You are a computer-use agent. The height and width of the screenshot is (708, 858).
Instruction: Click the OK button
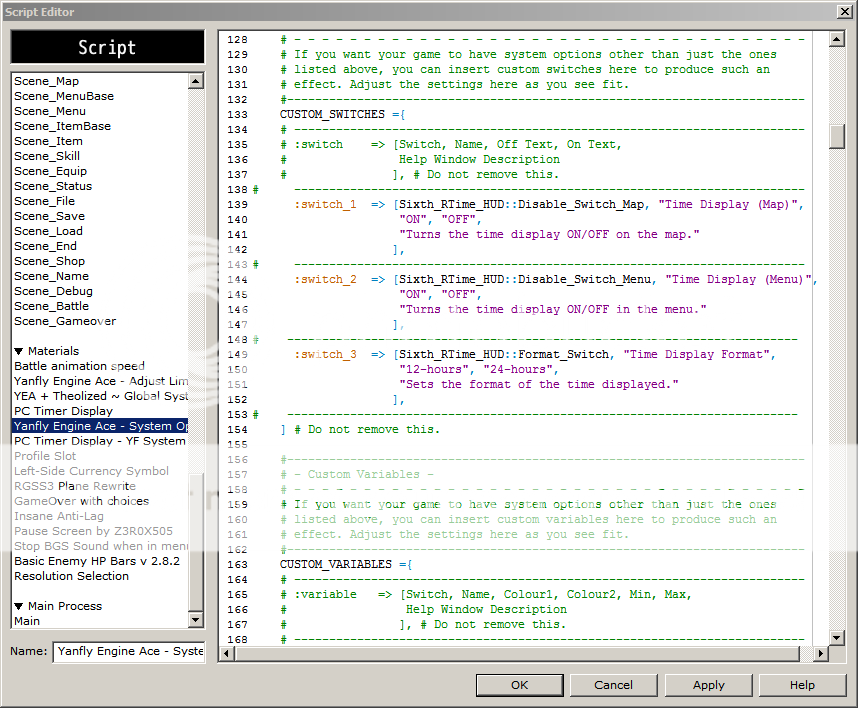(x=519, y=685)
